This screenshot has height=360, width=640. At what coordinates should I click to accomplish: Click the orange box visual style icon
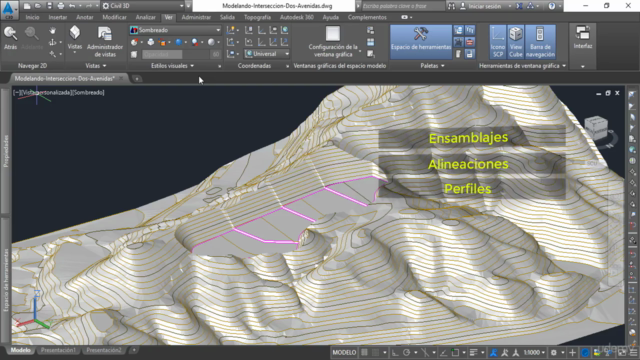coord(162,42)
